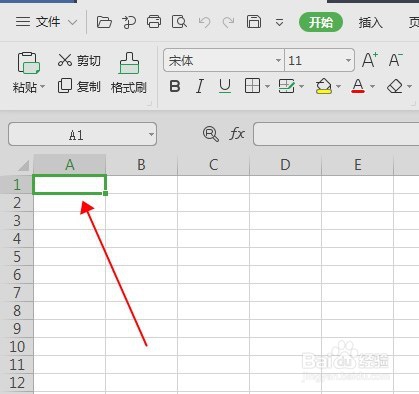Expand the quick access toolbar customize arrow
The width and height of the screenshot is (419, 394).
(279, 23)
